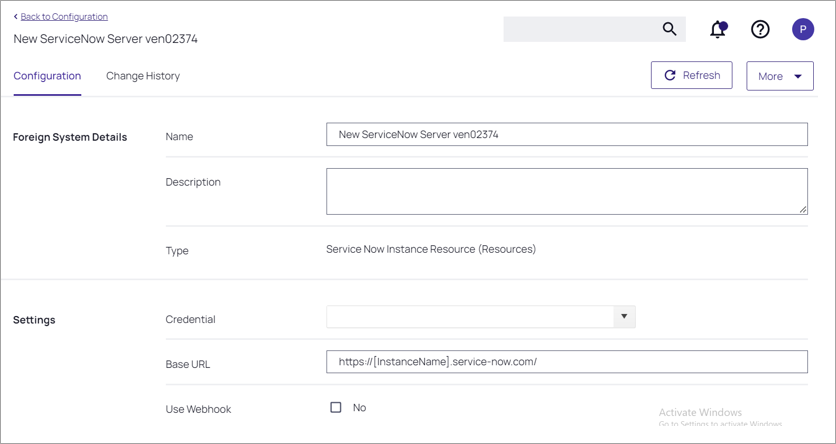Screen dimensions: 836x444
Task: Enable the Use Webhook checkbox
Action: click(x=336, y=408)
